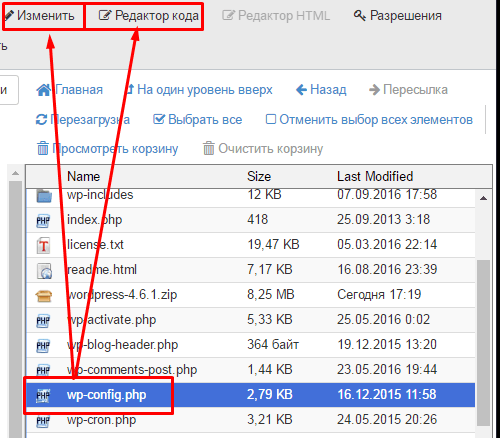Select the wp-config.php file
The height and width of the screenshot is (438, 500).
click(x=251, y=395)
